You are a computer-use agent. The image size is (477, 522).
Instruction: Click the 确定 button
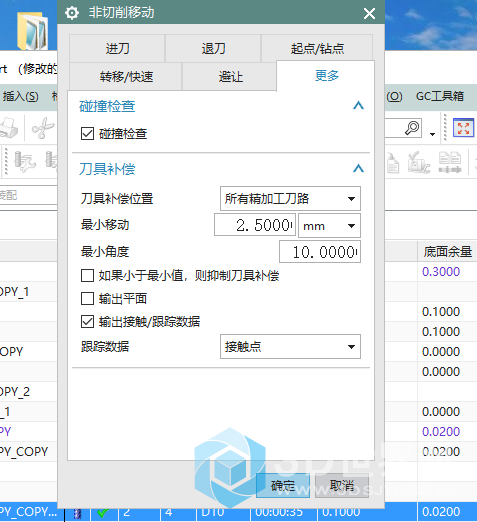coord(283,486)
